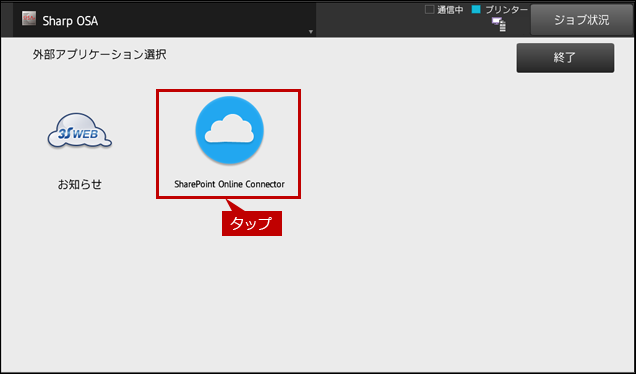This screenshot has height=374, width=636.
Task: Open the ジョブ状況 job status button
Action: (x=582, y=20)
